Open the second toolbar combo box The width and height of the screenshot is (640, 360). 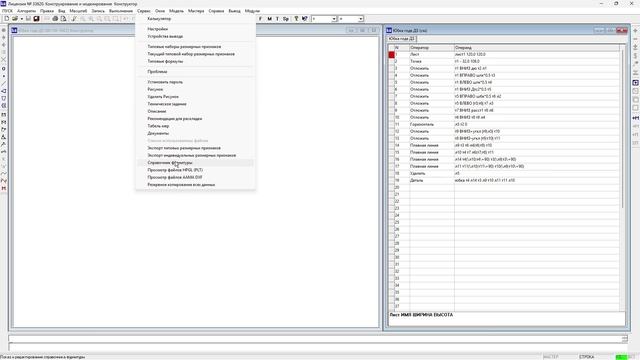[351, 19]
